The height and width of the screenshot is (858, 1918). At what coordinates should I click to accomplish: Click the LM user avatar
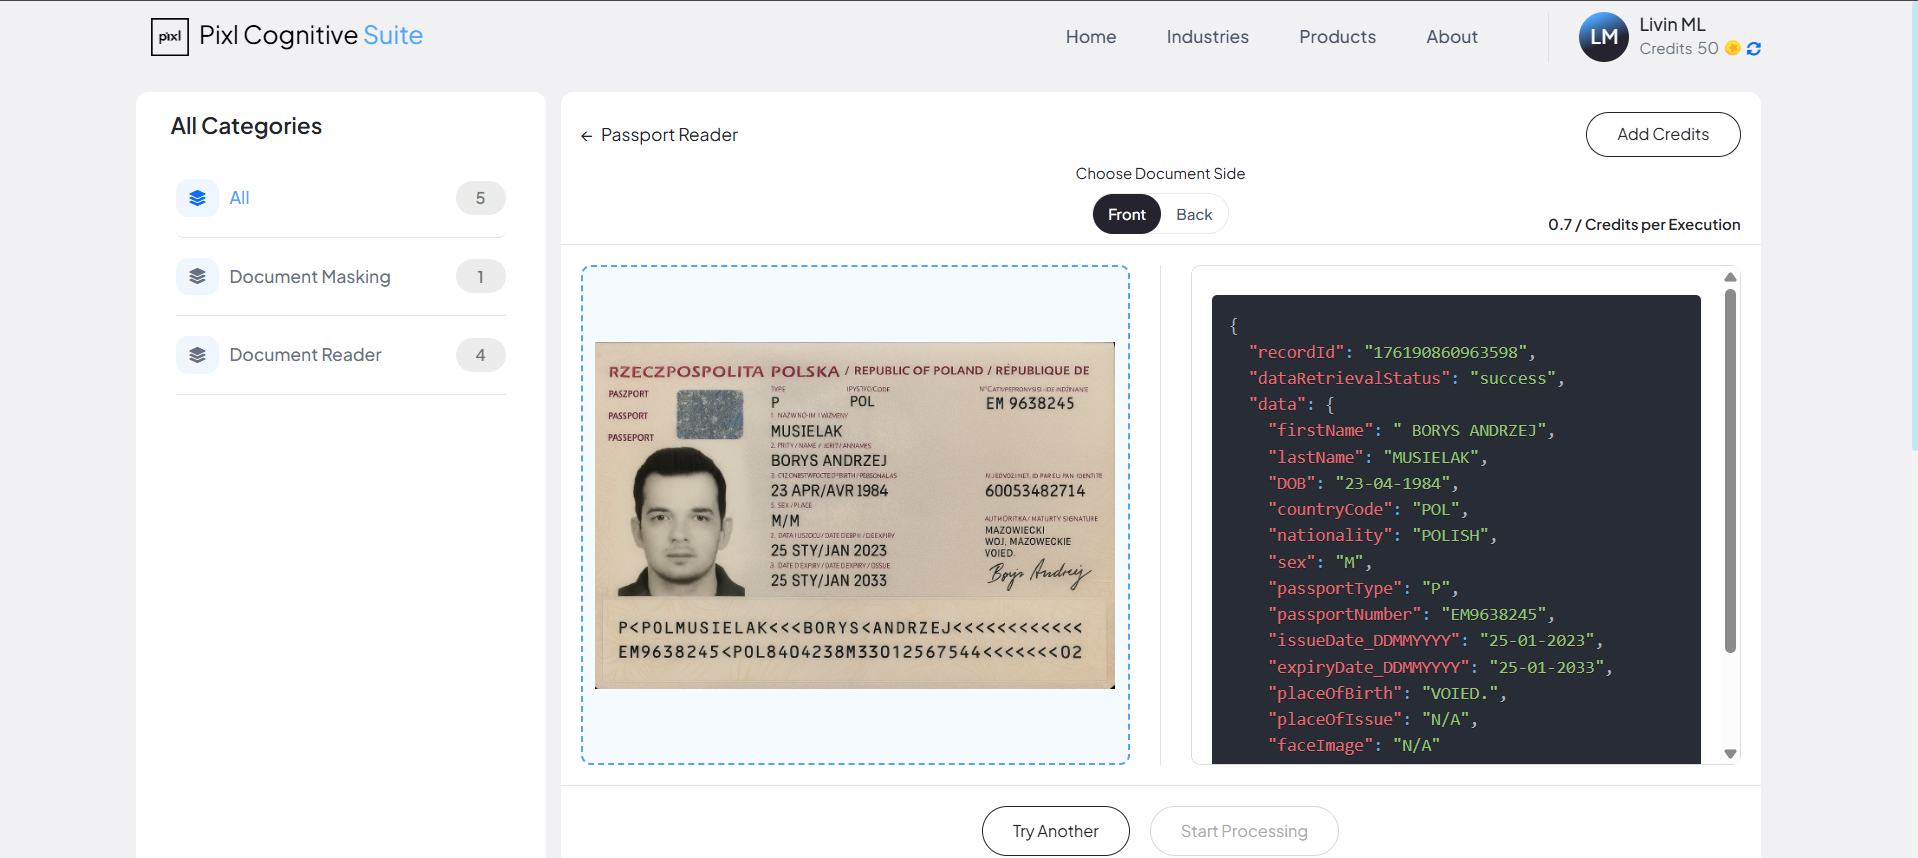point(1603,37)
